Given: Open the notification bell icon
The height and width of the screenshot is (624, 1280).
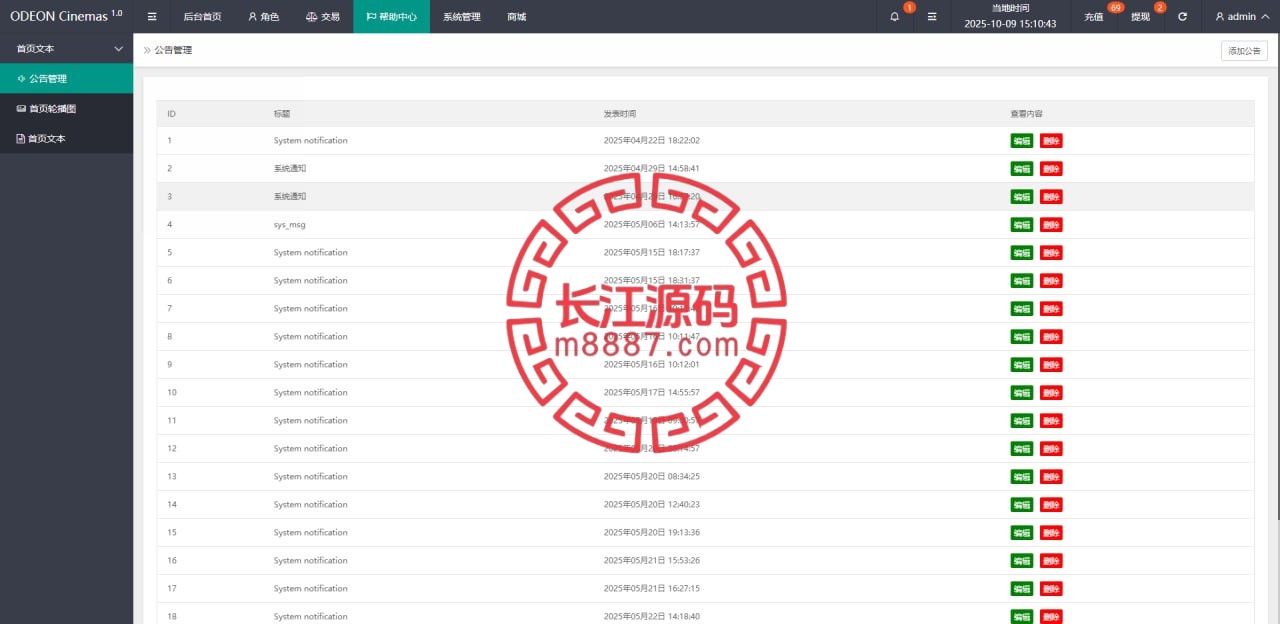Looking at the screenshot, I should click(x=894, y=17).
